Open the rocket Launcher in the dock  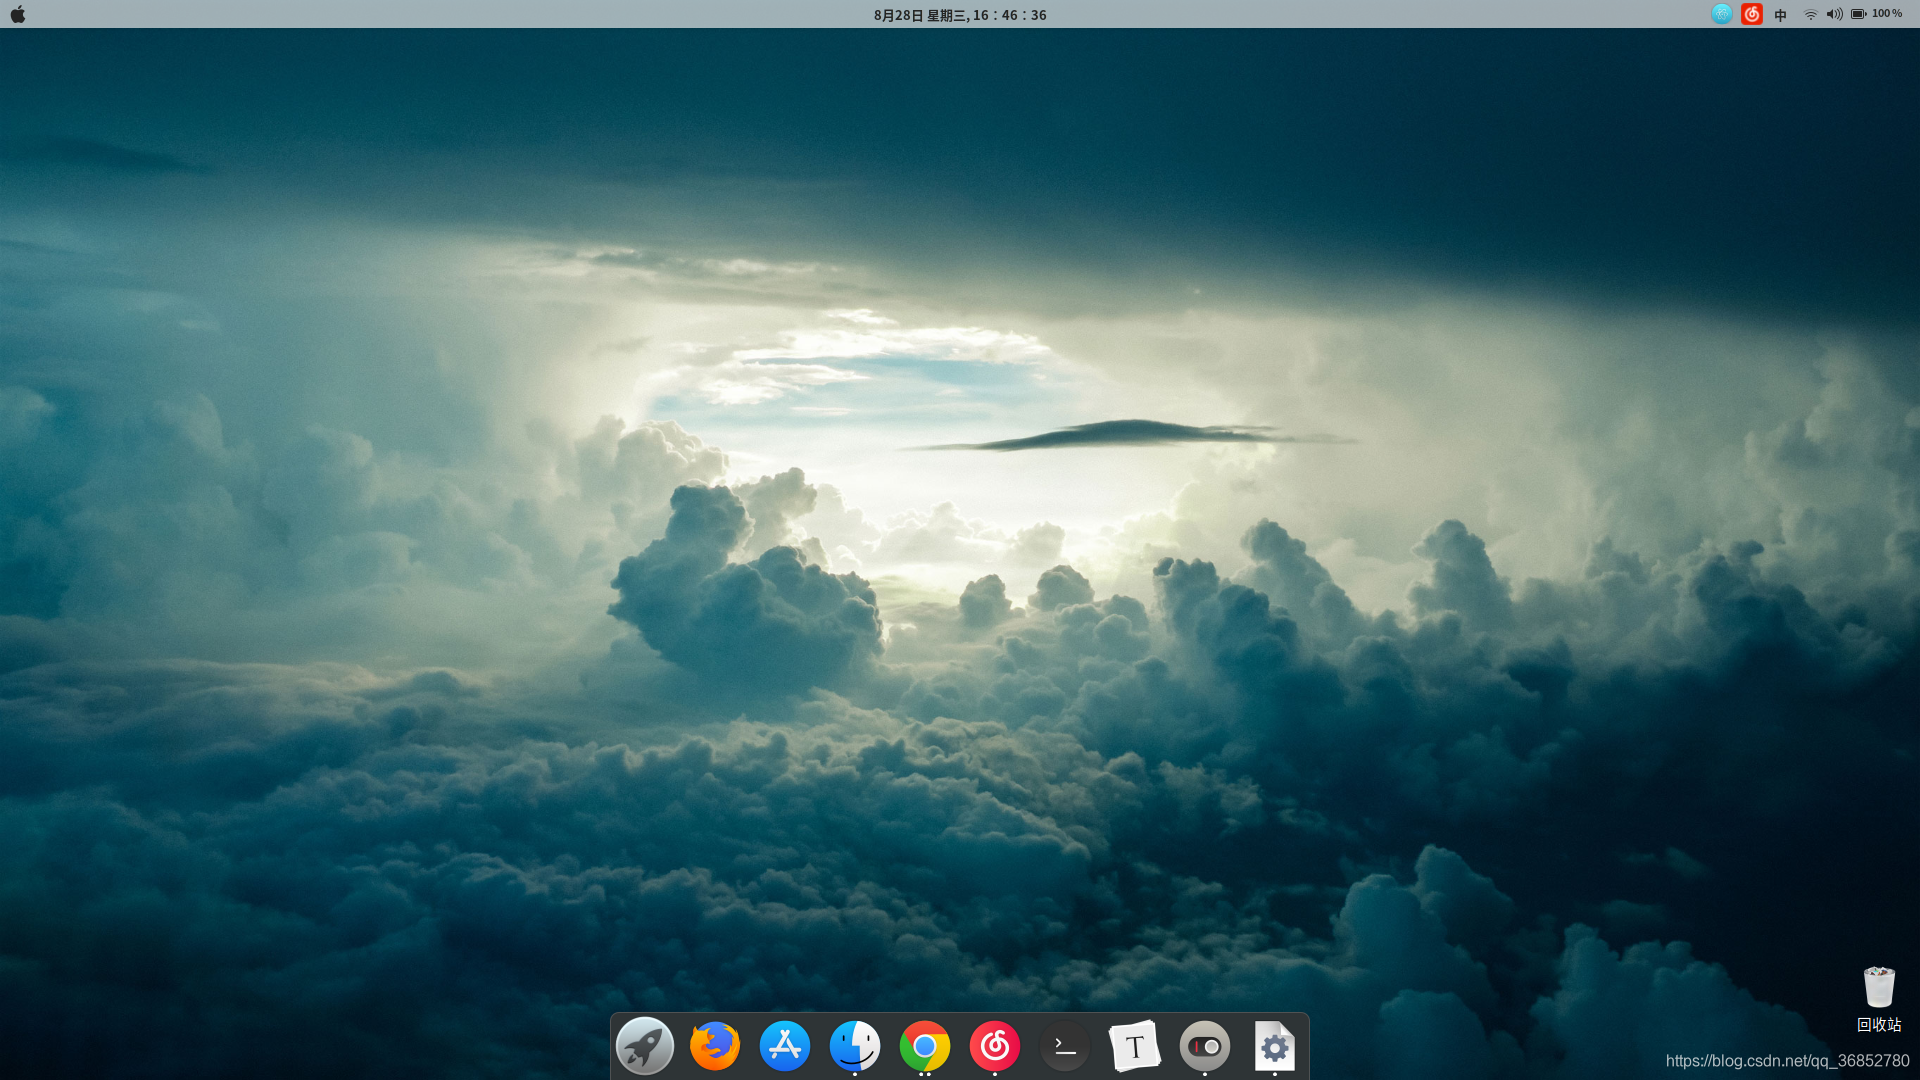click(x=645, y=1046)
